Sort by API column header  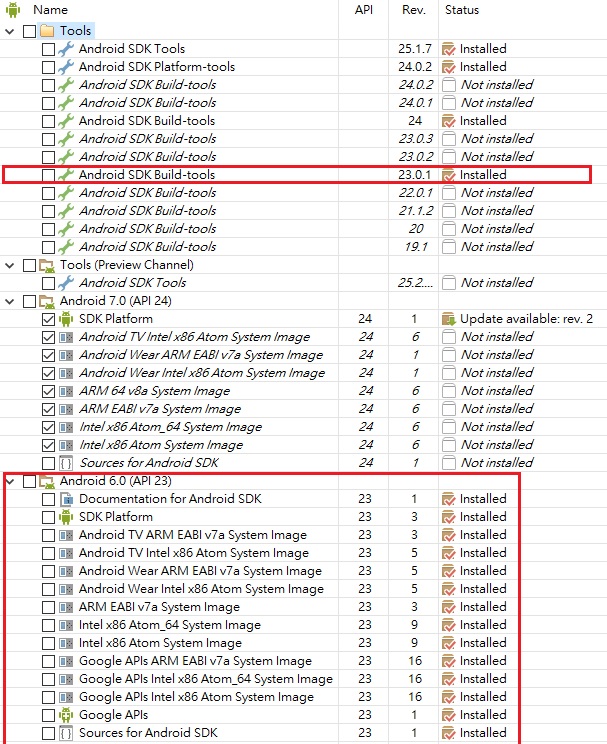coord(364,10)
